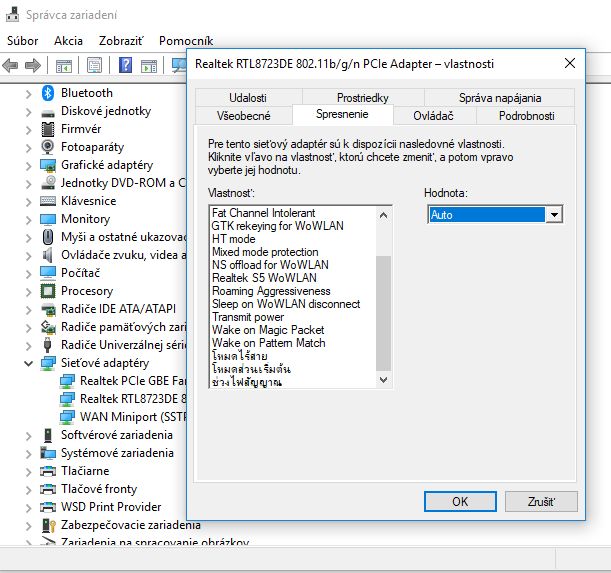Click the Tlačiarne printer icon

pyautogui.click(x=48, y=471)
